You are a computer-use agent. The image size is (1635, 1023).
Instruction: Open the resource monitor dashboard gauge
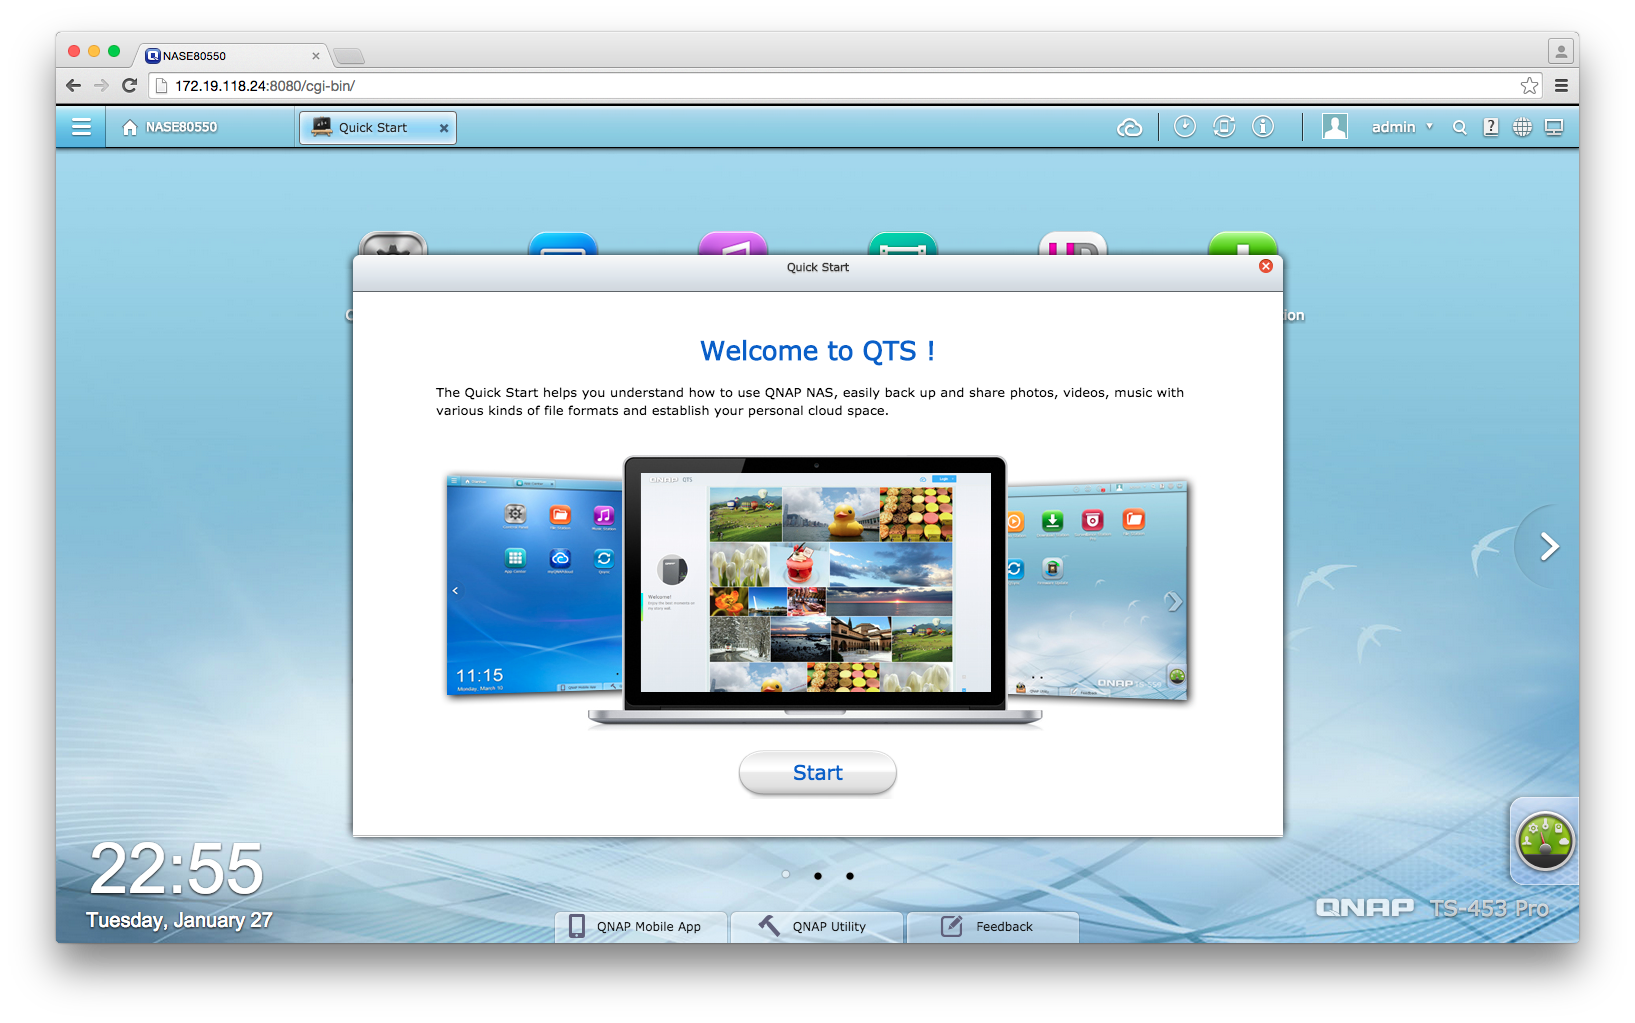click(x=1545, y=841)
